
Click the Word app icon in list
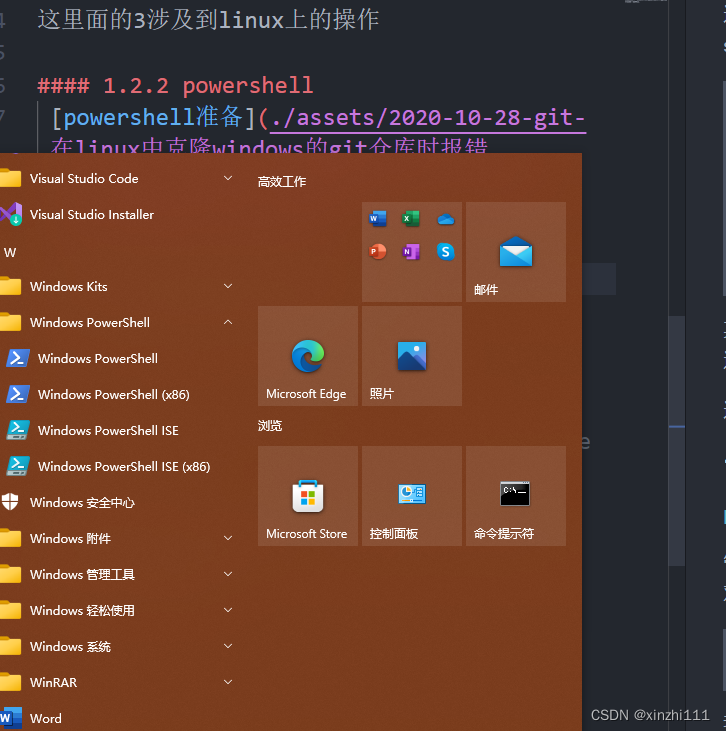[11, 718]
